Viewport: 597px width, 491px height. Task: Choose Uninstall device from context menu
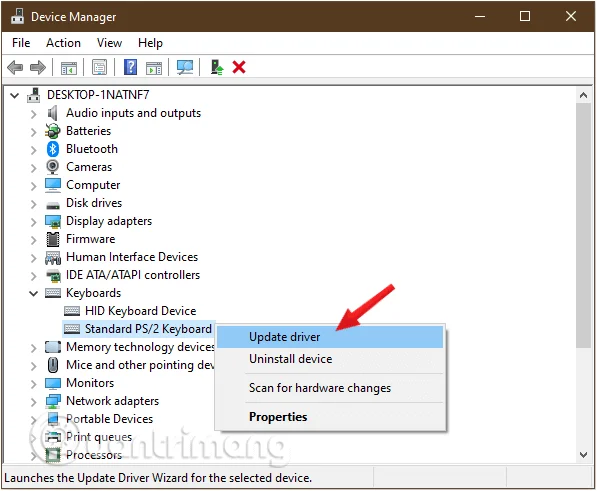pyautogui.click(x=330, y=359)
